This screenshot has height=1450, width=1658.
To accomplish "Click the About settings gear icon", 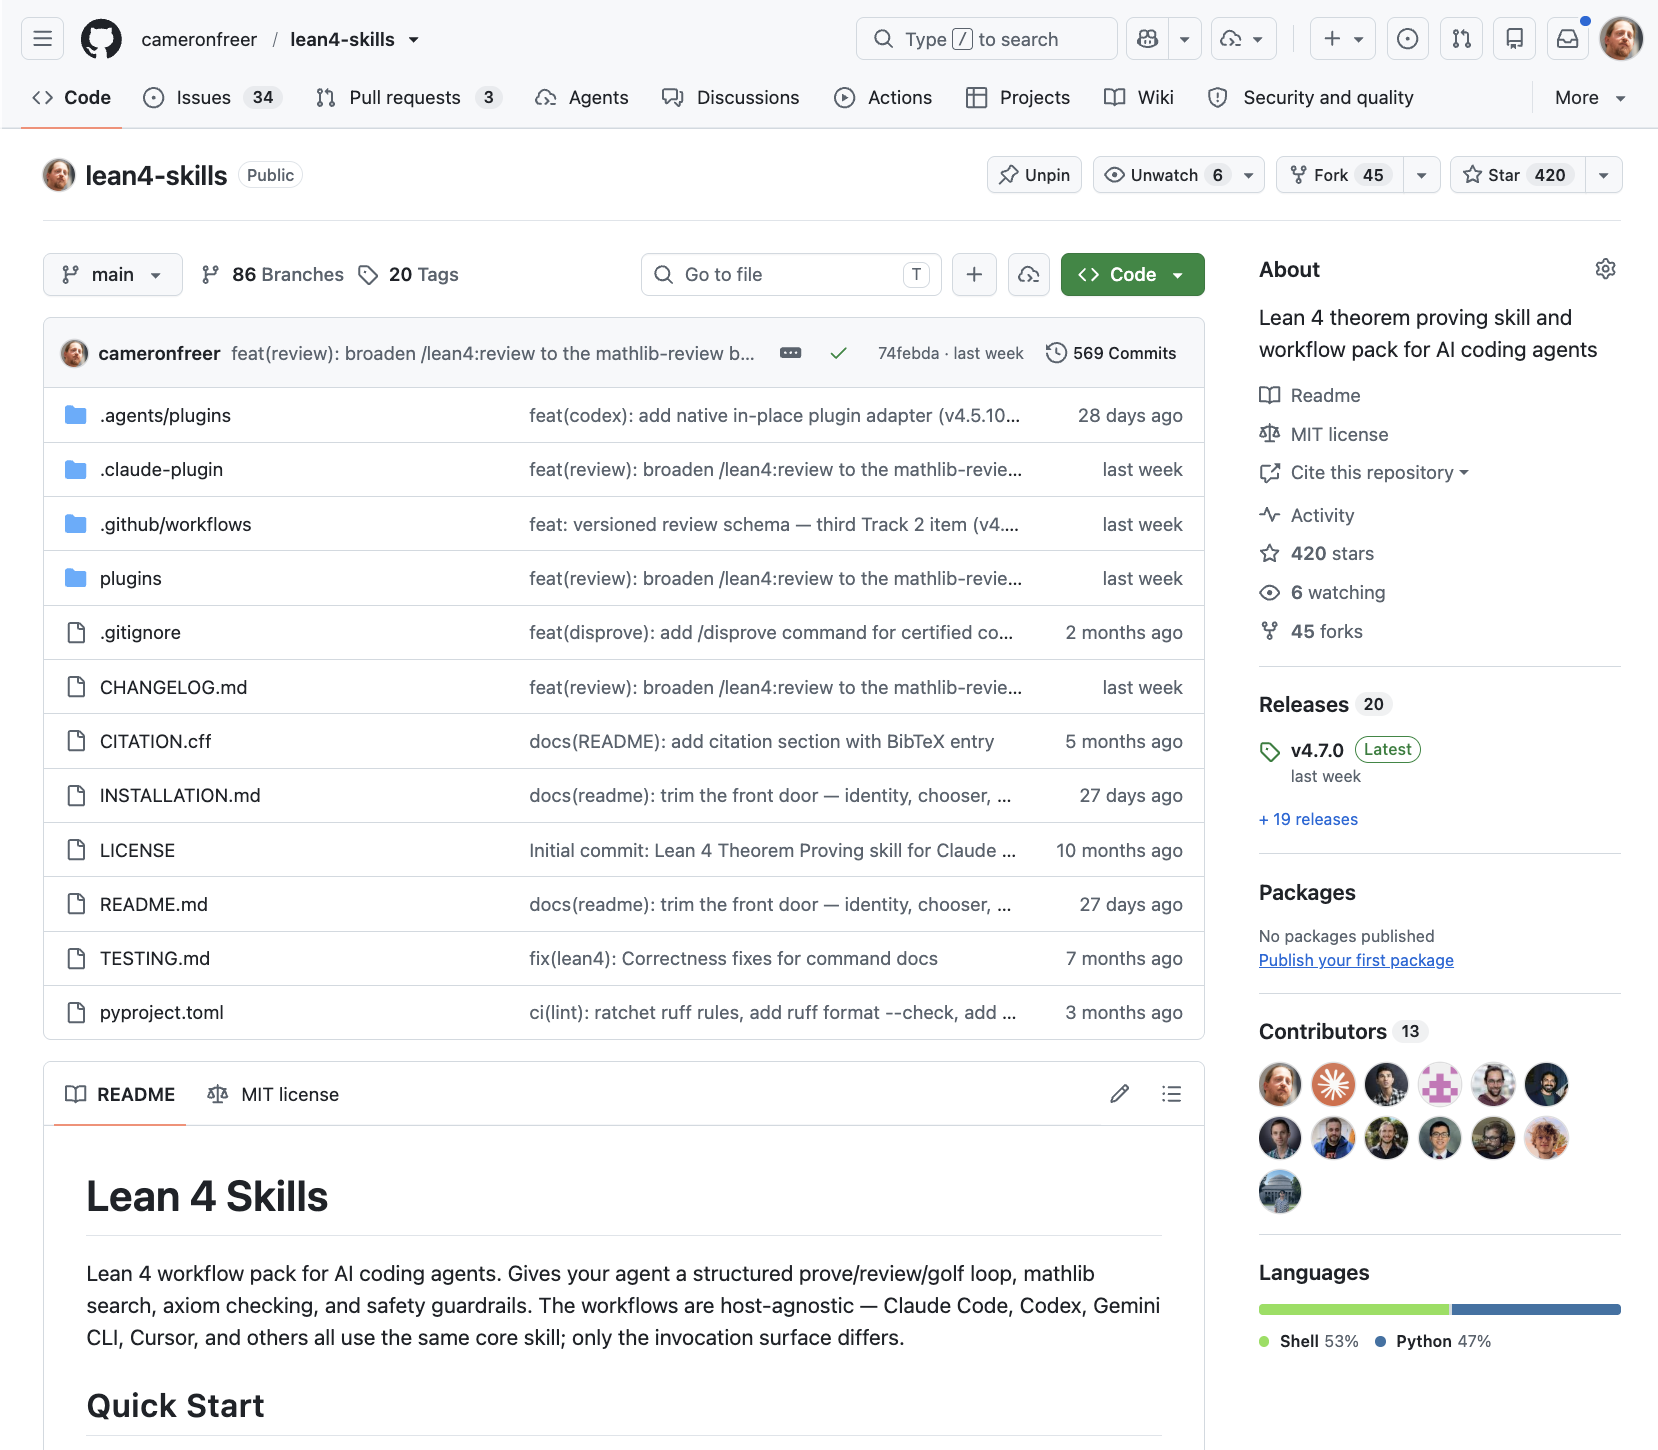I will point(1605,269).
